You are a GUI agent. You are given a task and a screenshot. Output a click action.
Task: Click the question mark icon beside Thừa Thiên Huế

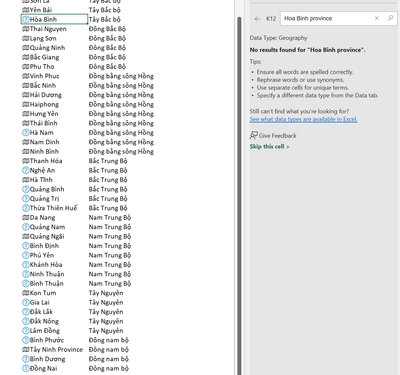26,208
